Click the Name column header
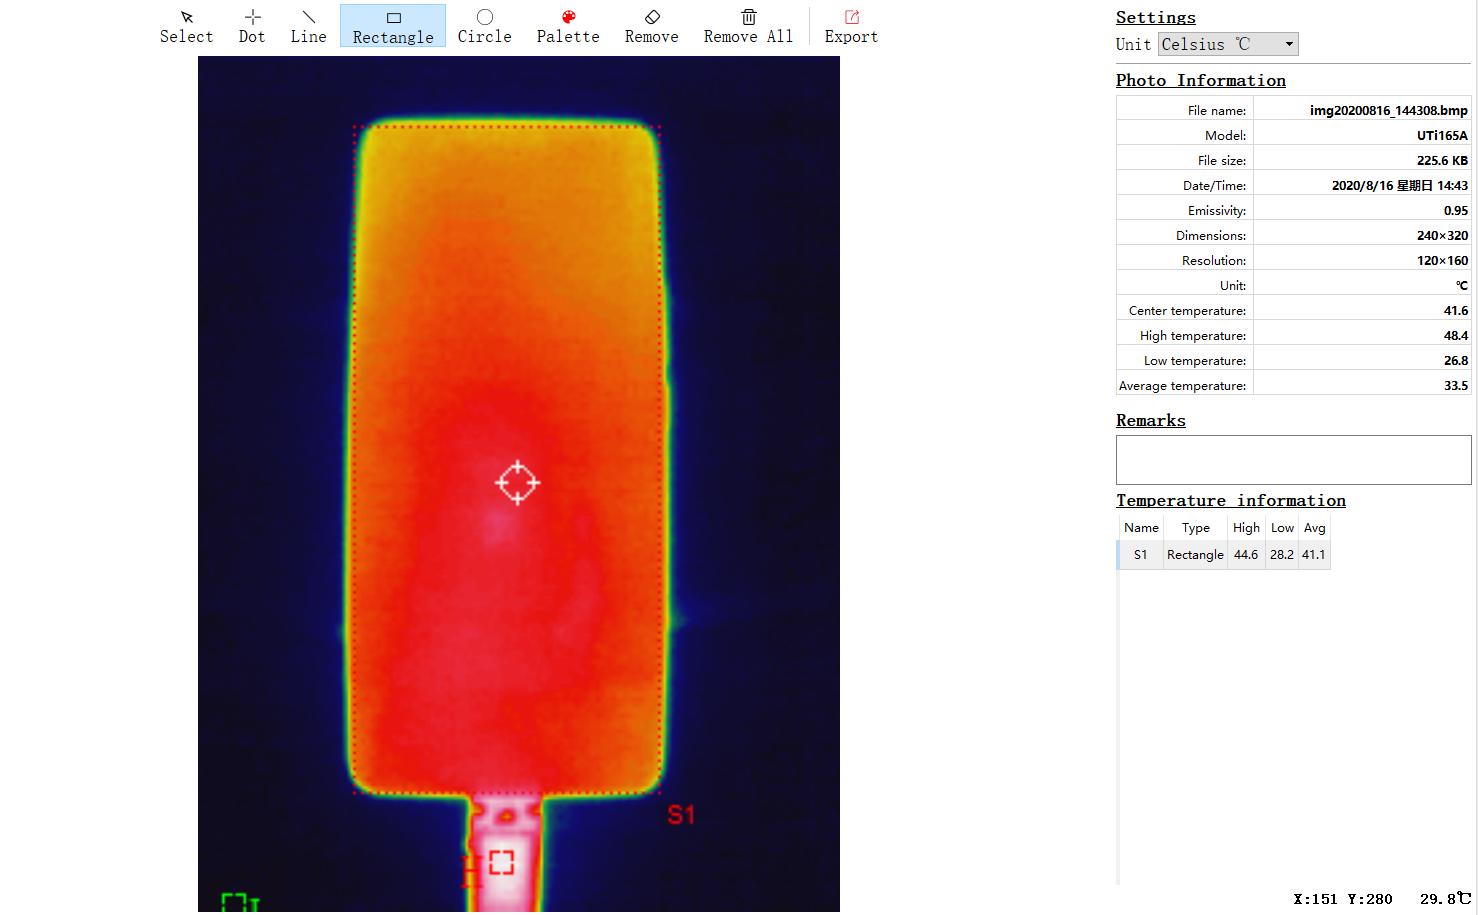The image size is (1478, 915). pyautogui.click(x=1141, y=528)
